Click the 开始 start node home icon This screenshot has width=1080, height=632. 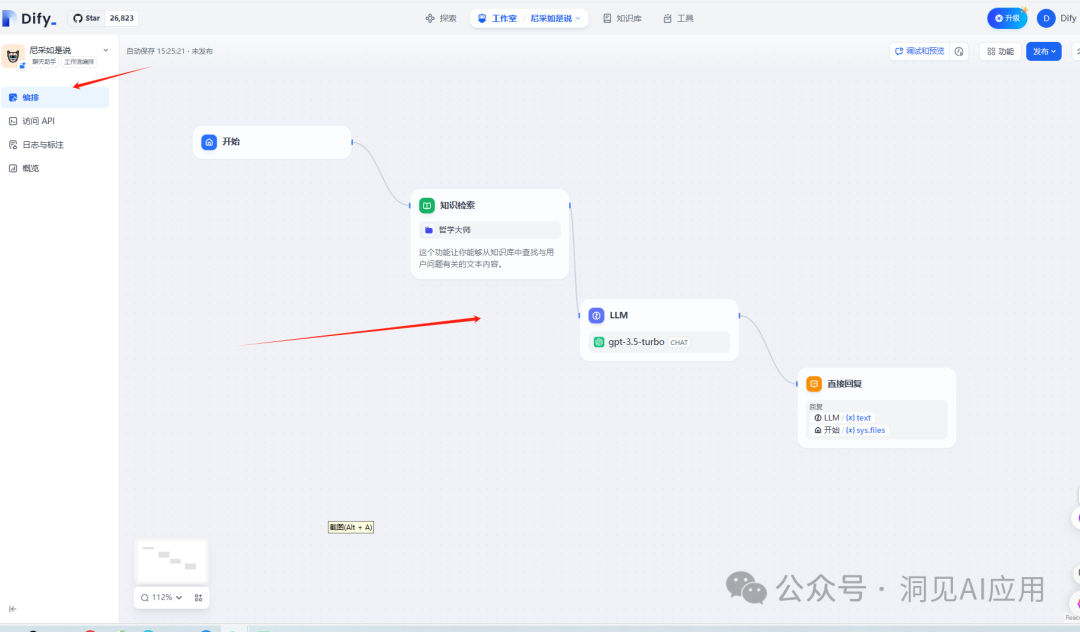(x=209, y=142)
